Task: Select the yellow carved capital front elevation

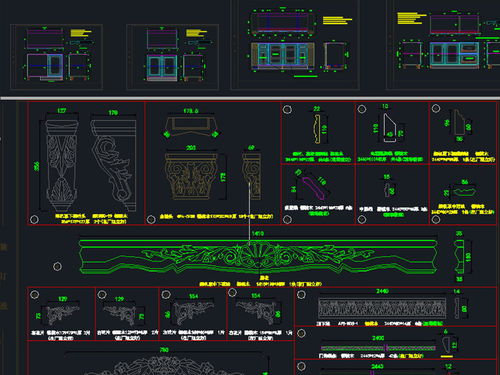Action: point(191,176)
